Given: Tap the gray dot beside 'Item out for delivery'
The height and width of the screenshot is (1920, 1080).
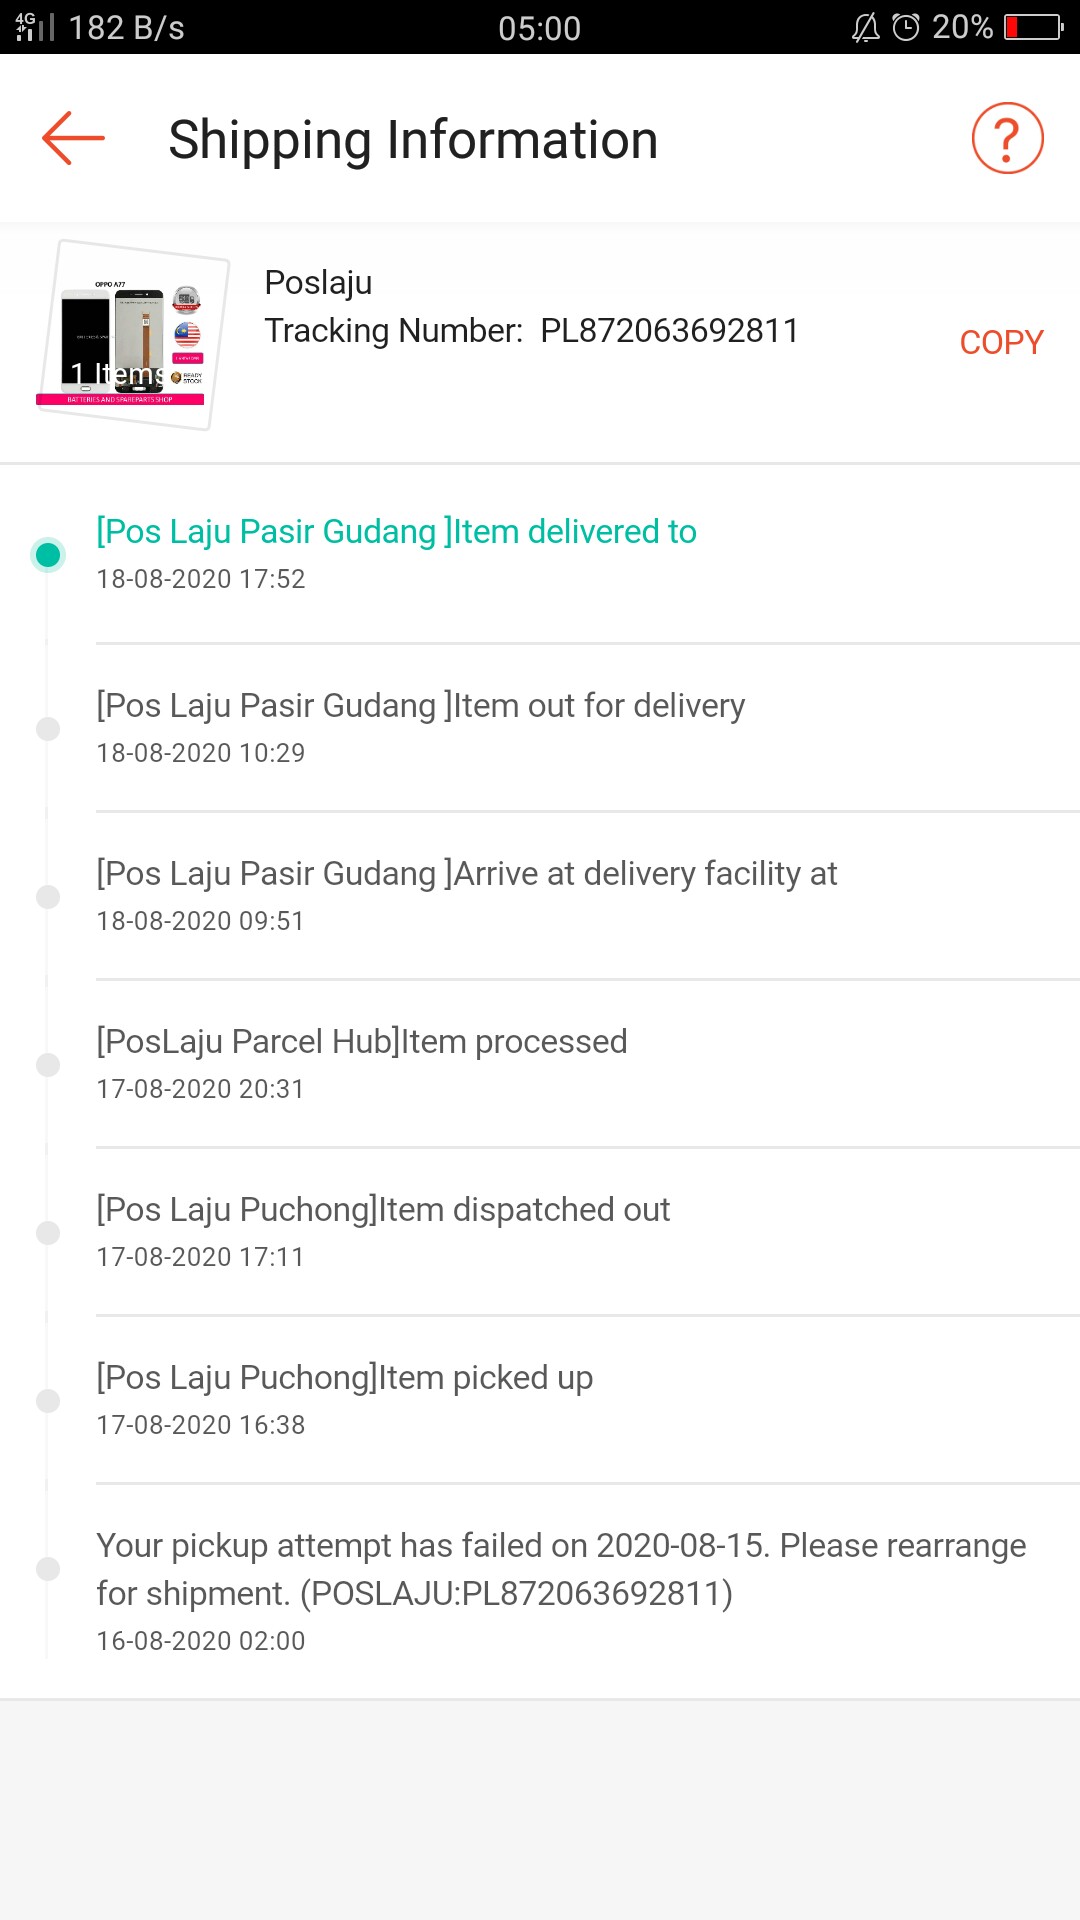Looking at the screenshot, I should pos(48,728).
